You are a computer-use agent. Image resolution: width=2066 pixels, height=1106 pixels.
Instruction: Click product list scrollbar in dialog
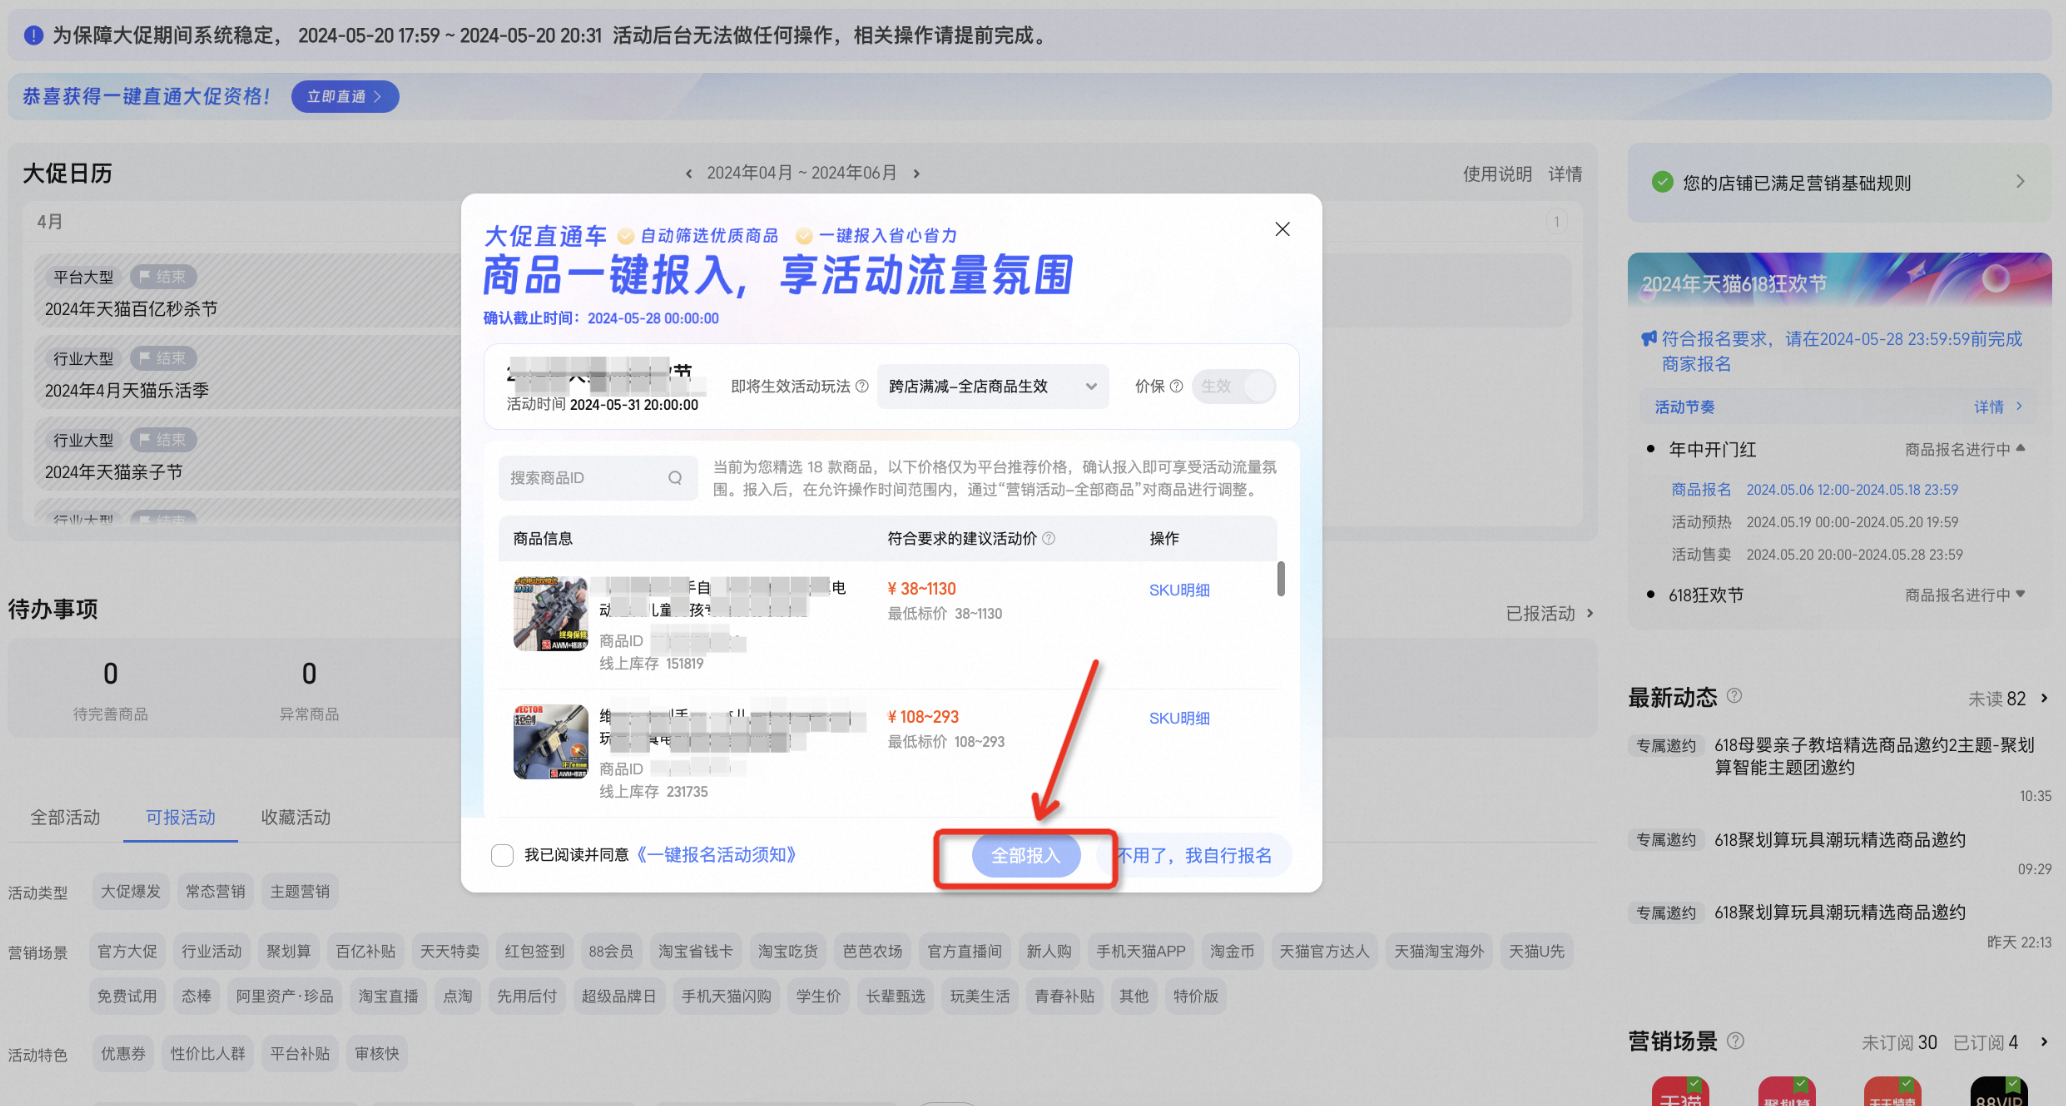pyautogui.click(x=1281, y=579)
